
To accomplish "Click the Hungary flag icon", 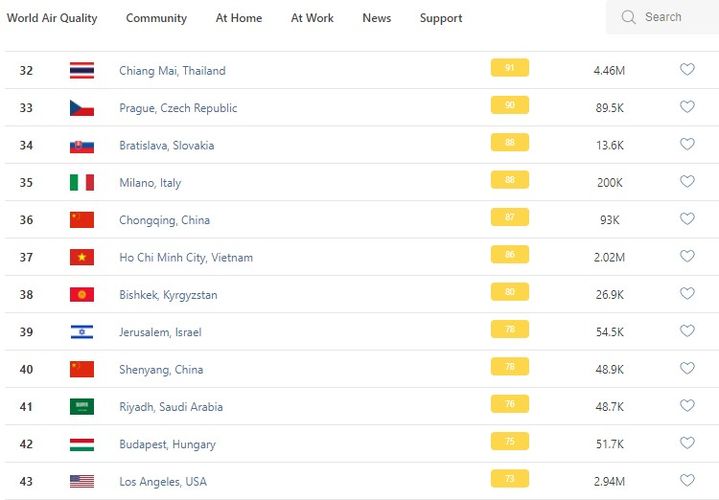I will click(82, 444).
